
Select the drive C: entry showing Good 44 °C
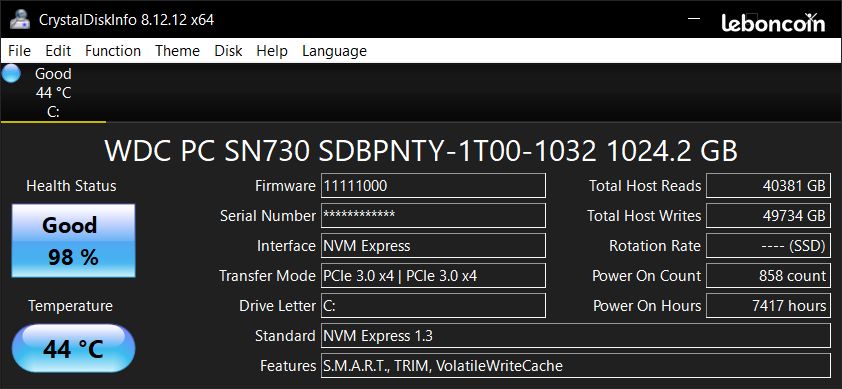[x=53, y=92]
